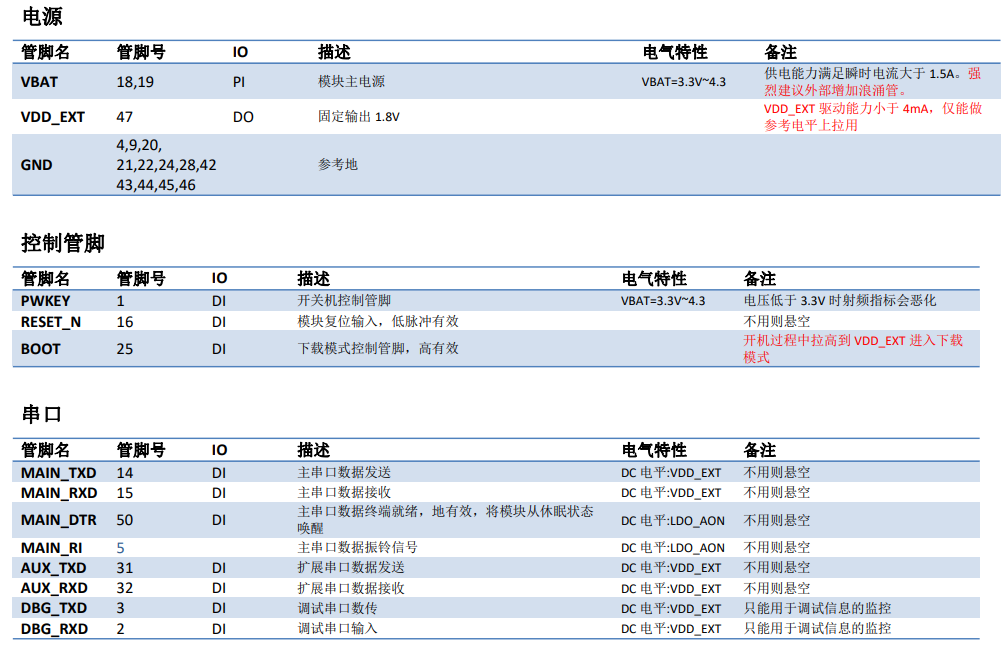Image resolution: width=1003 pixels, height=650 pixels.
Task: Select the GND pin name
Action: coord(36,165)
